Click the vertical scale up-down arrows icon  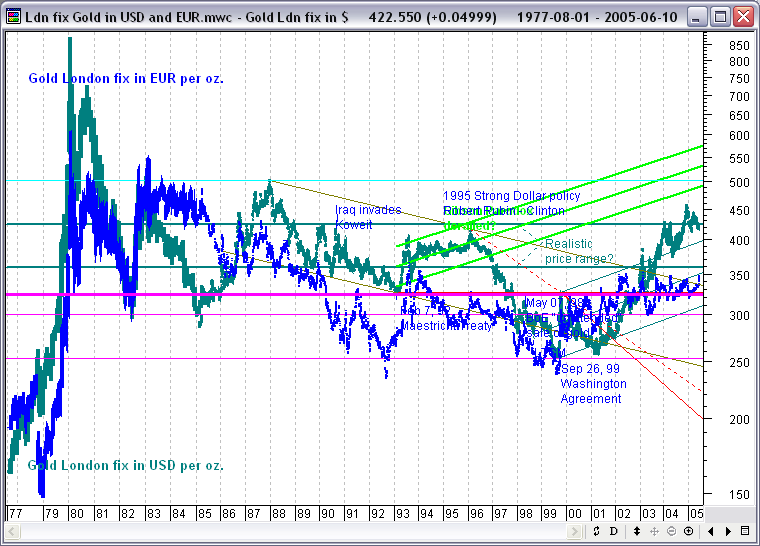[x=636, y=530]
